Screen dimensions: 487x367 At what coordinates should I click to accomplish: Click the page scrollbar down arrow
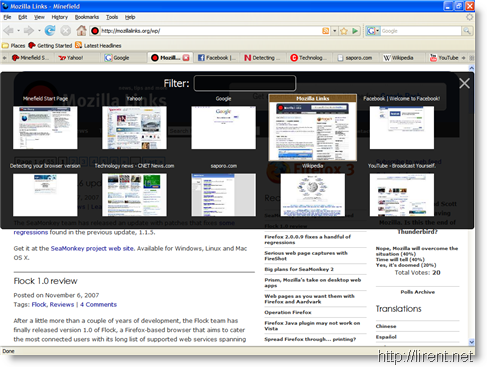(471, 342)
